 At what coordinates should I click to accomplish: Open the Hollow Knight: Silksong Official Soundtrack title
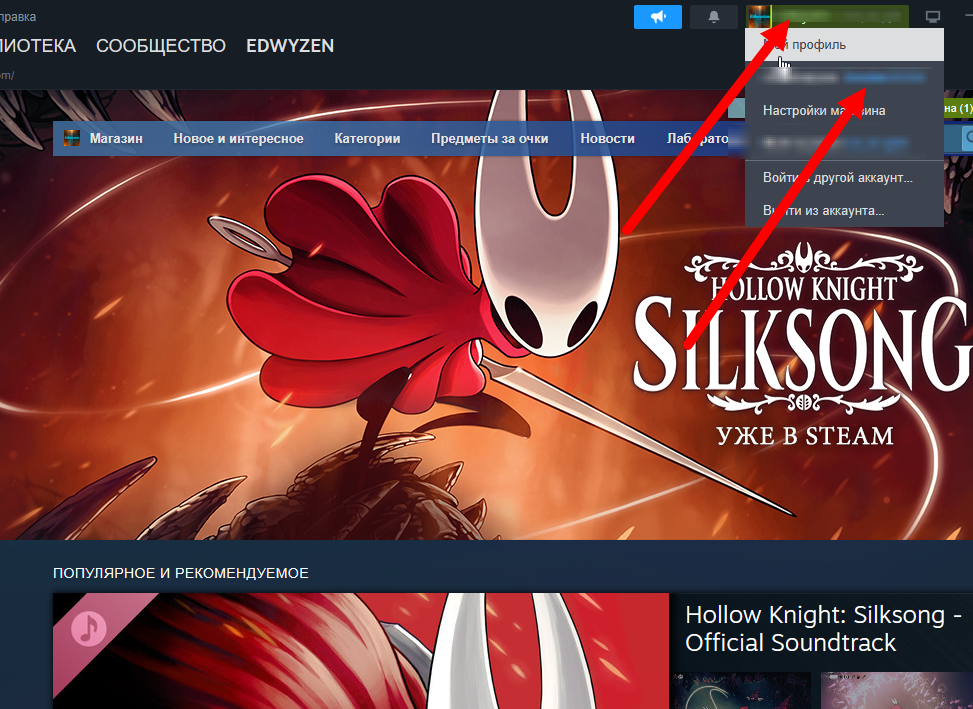pos(823,628)
